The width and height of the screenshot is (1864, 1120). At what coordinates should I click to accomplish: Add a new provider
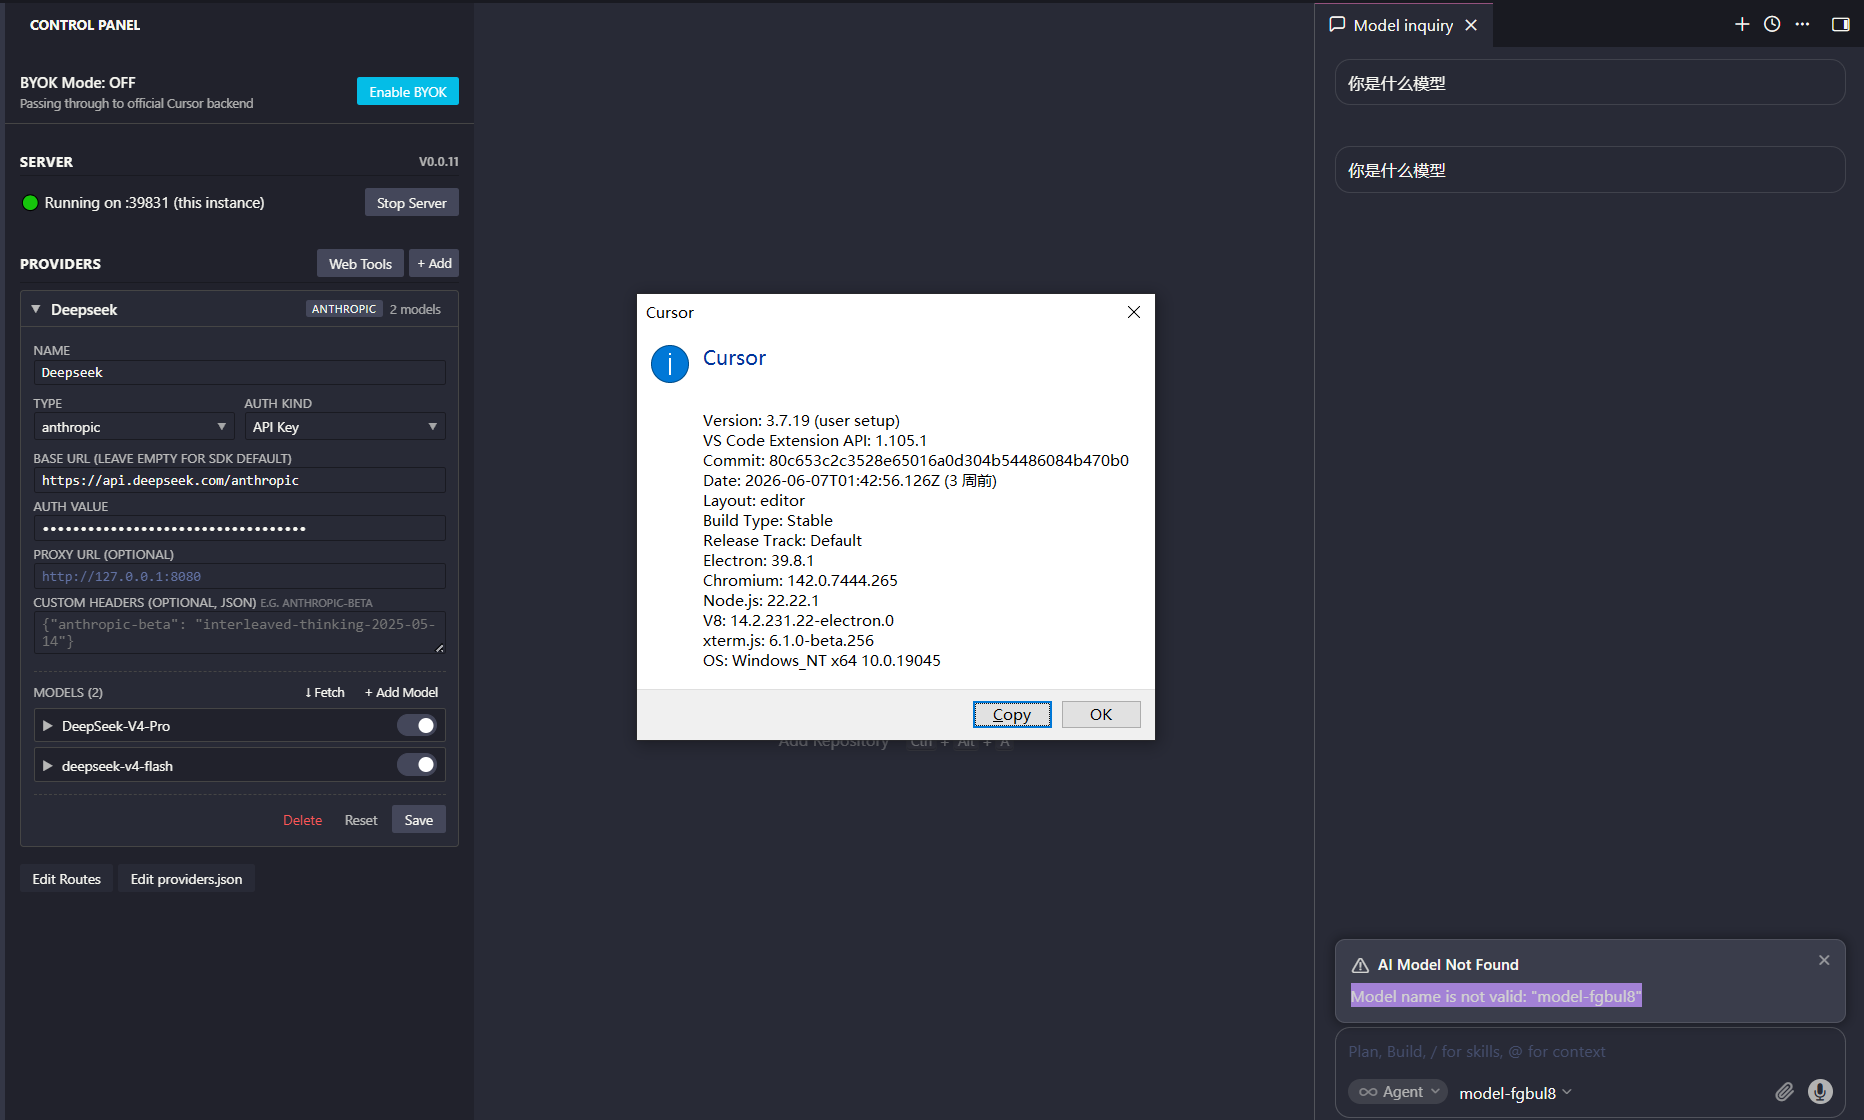(434, 264)
